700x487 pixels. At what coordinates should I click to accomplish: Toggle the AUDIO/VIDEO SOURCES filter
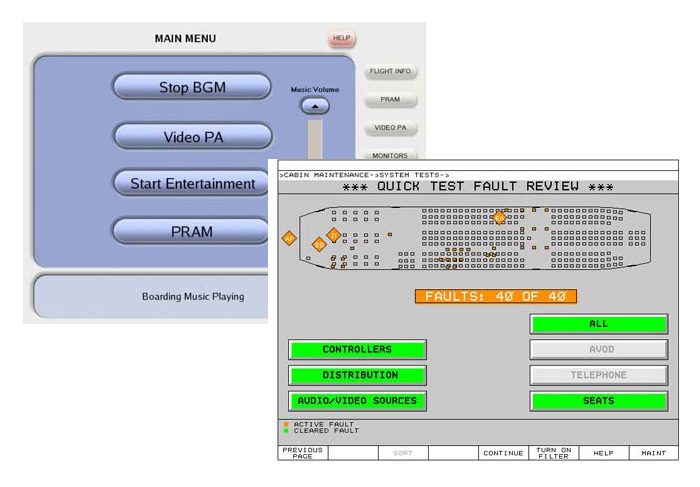tap(357, 401)
